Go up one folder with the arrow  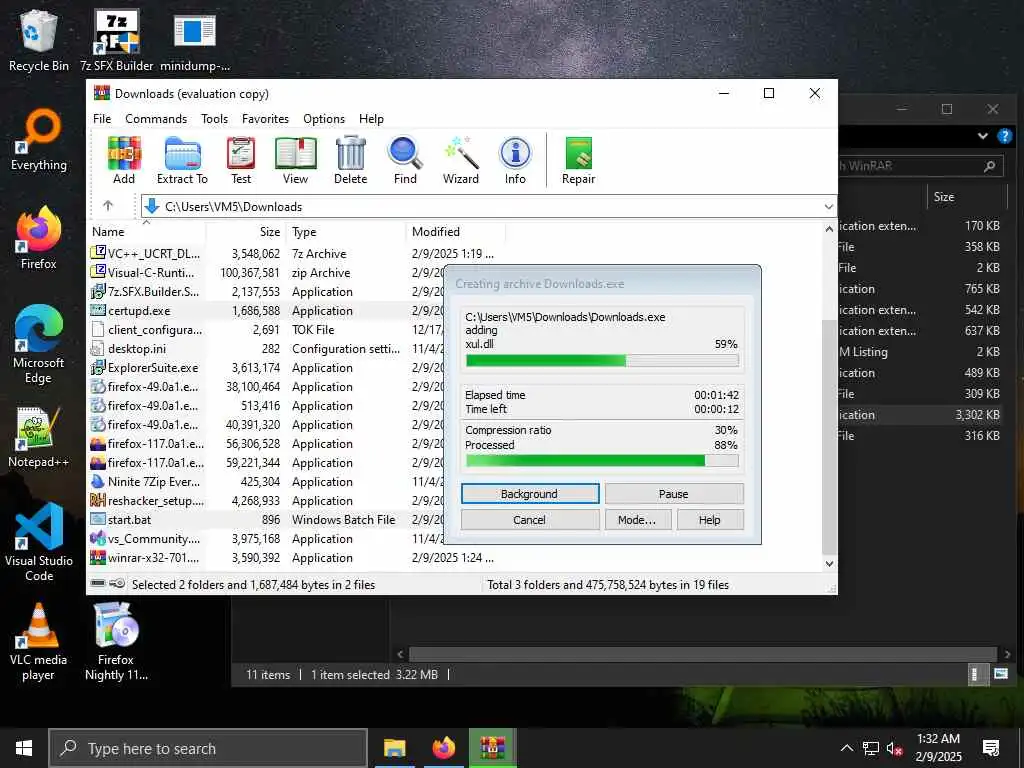pyautogui.click(x=108, y=206)
